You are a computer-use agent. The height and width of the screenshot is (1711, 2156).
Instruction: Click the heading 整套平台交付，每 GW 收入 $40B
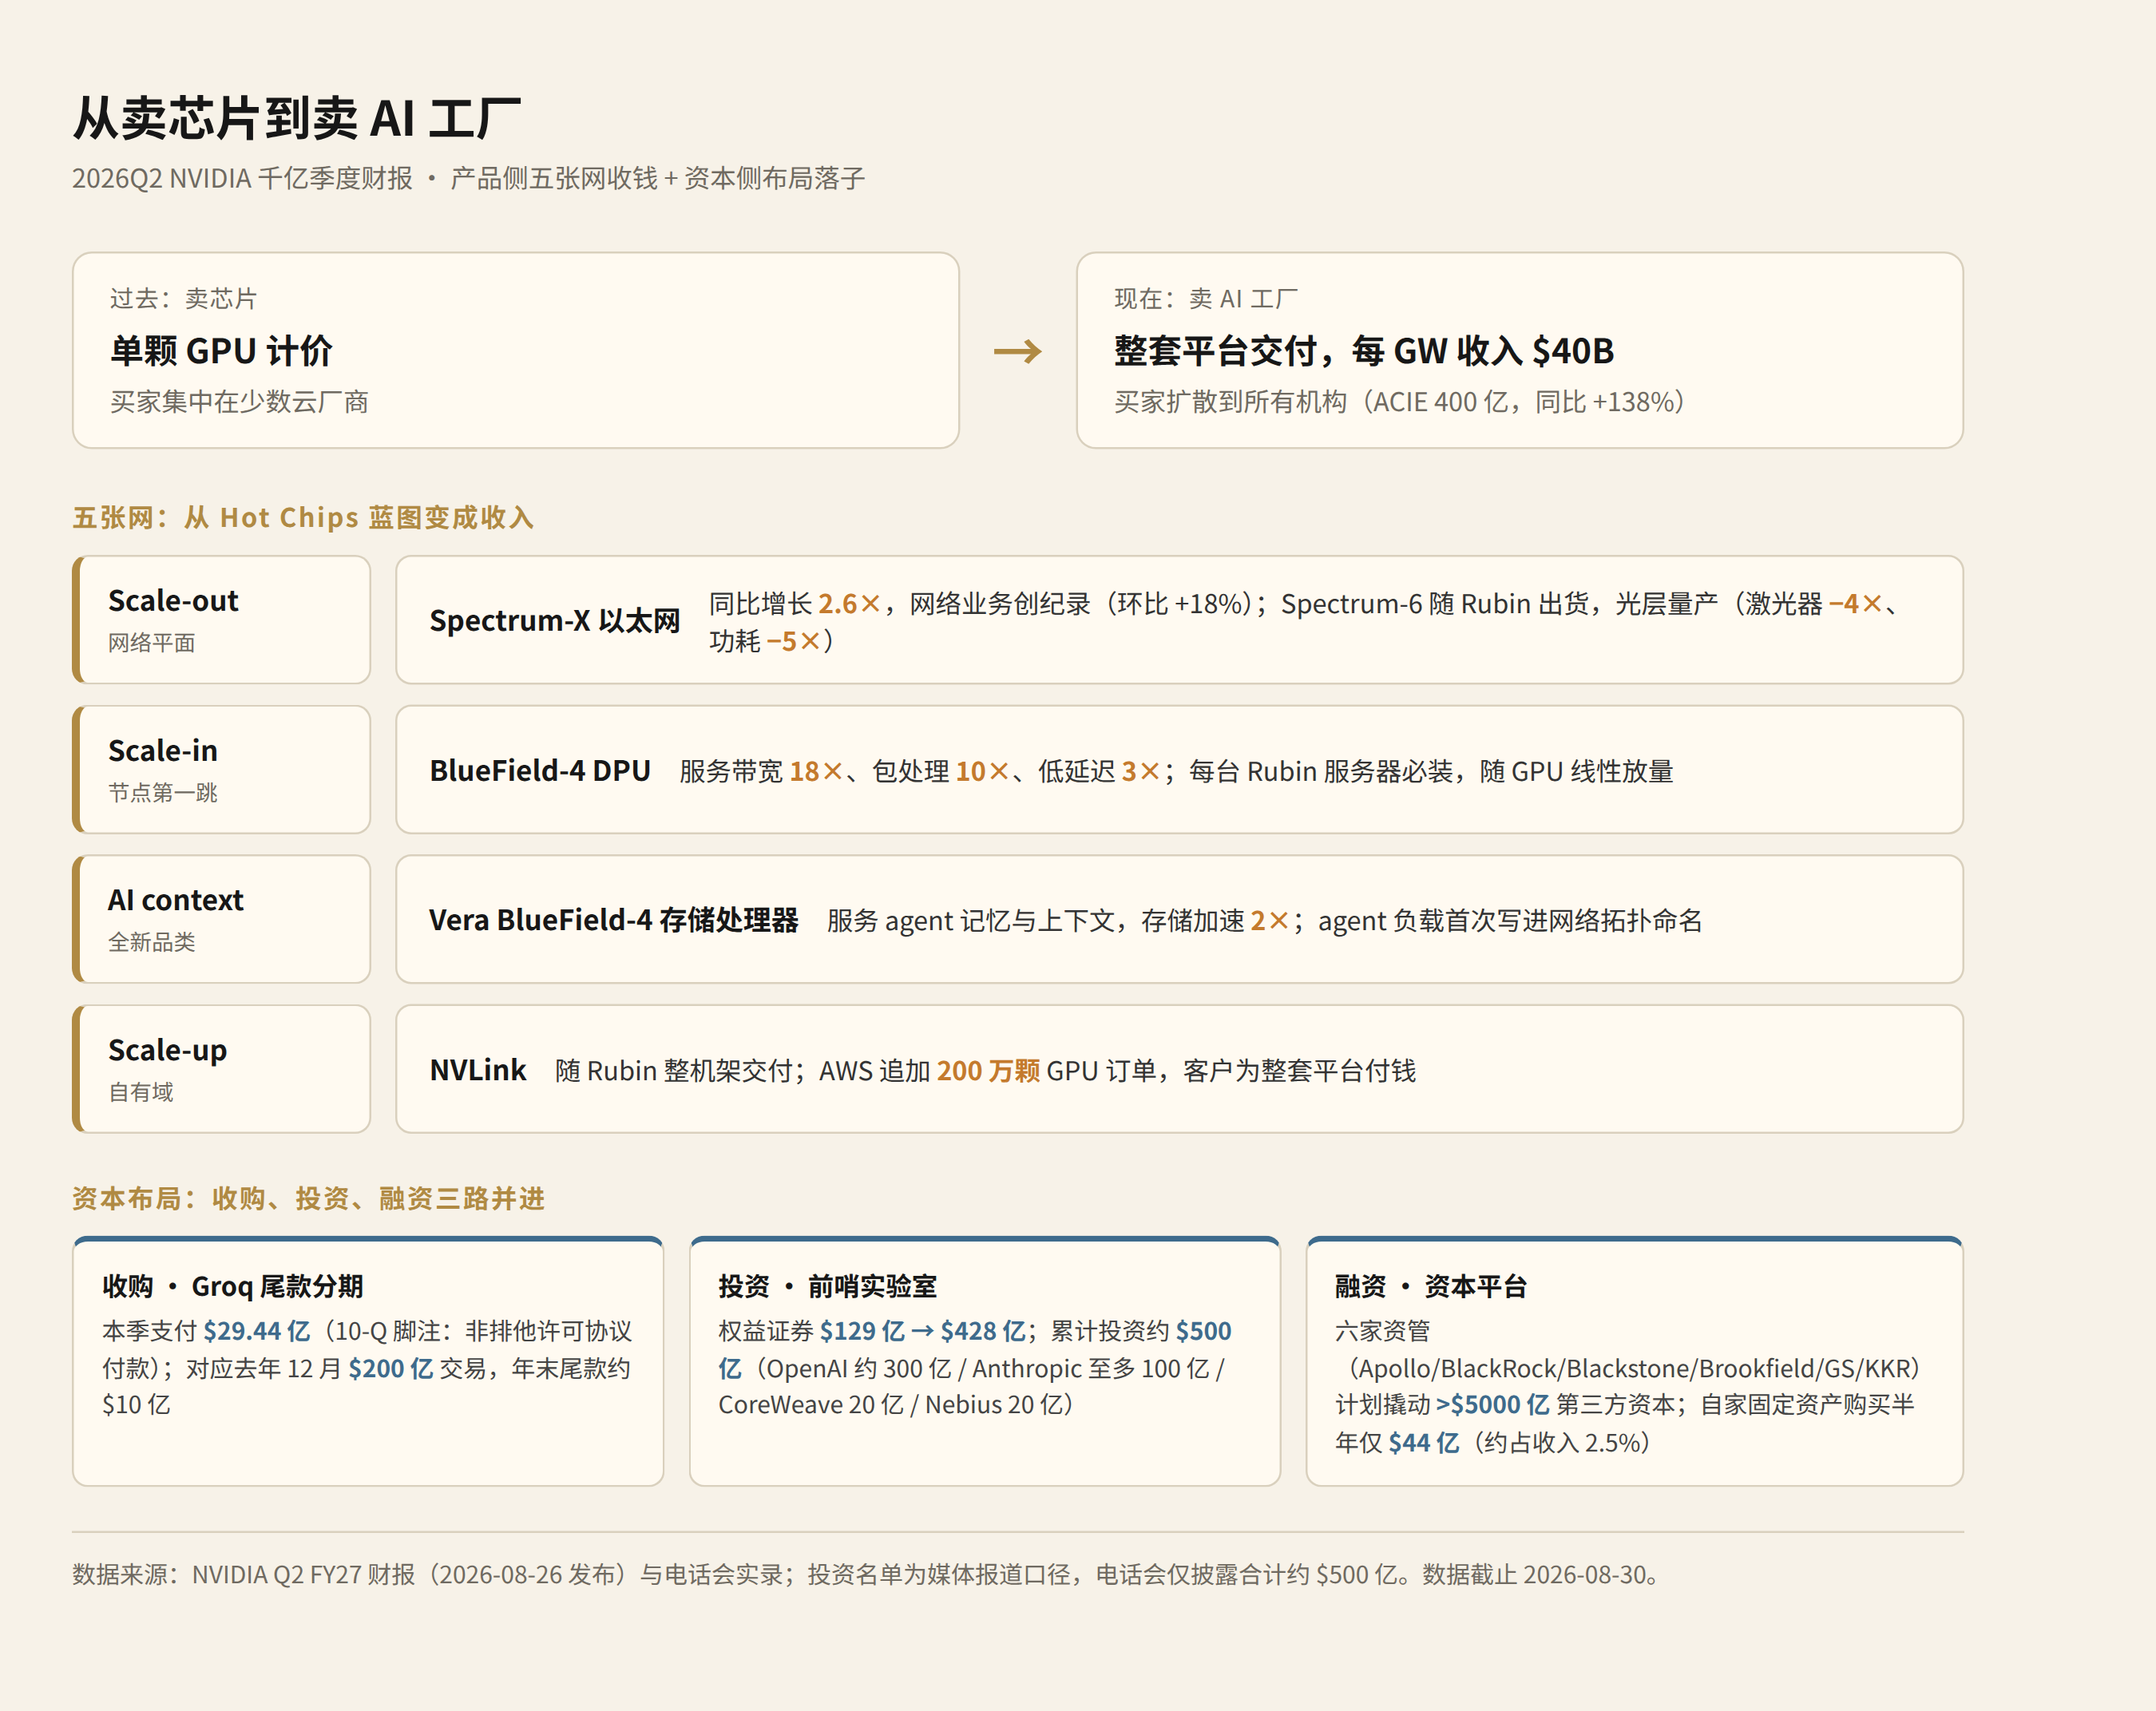pyautogui.click(x=1364, y=351)
